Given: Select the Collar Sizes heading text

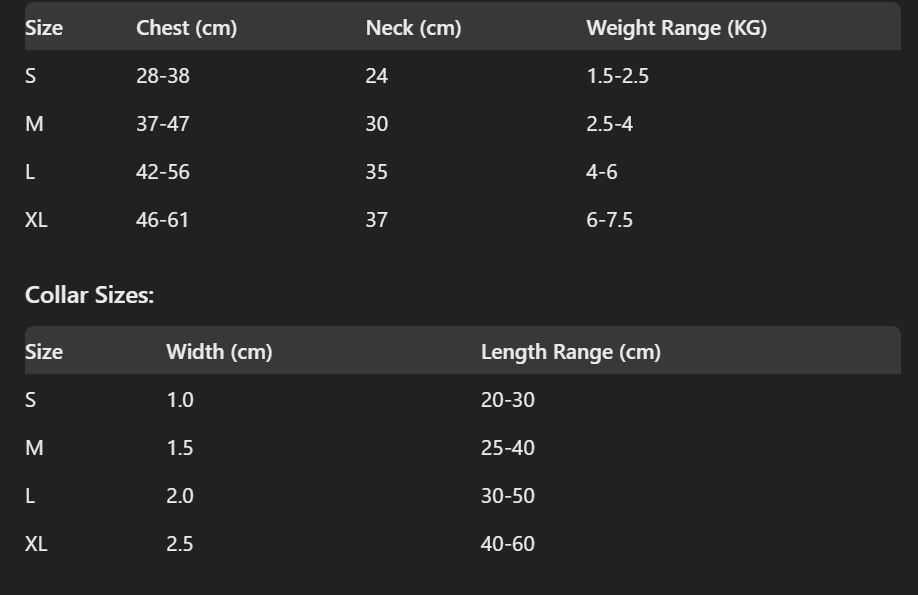Looking at the screenshot, I should click(x=89, y=295).
